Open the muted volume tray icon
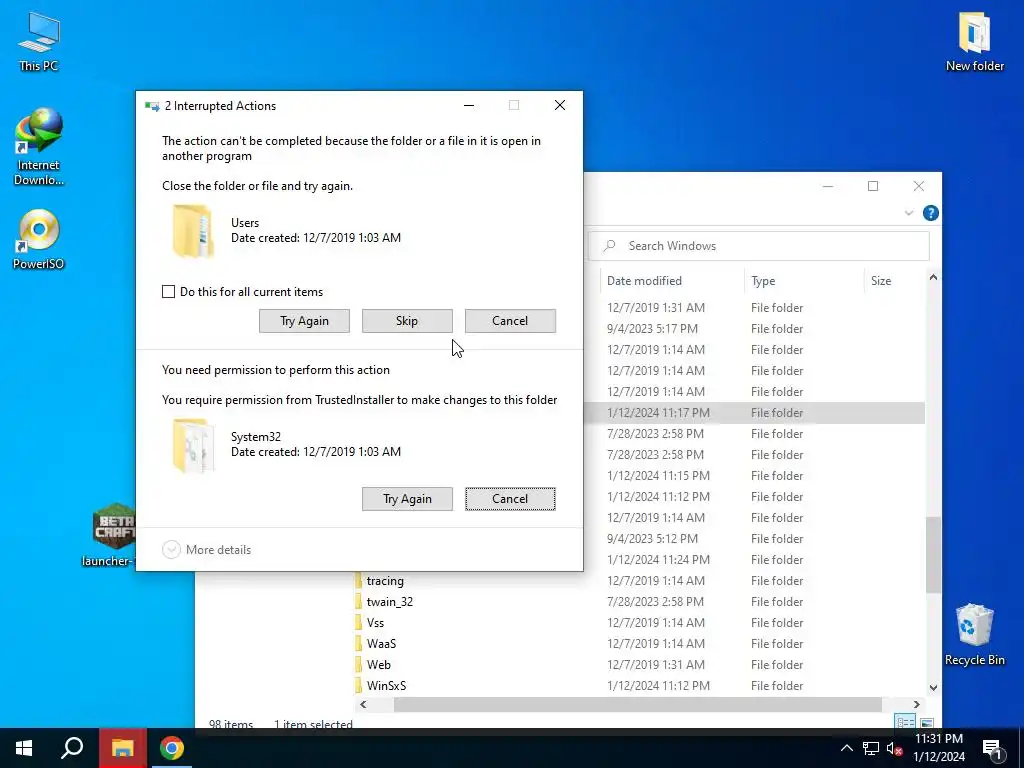Viewport: 1024px width, 768px height. point(894,748)
